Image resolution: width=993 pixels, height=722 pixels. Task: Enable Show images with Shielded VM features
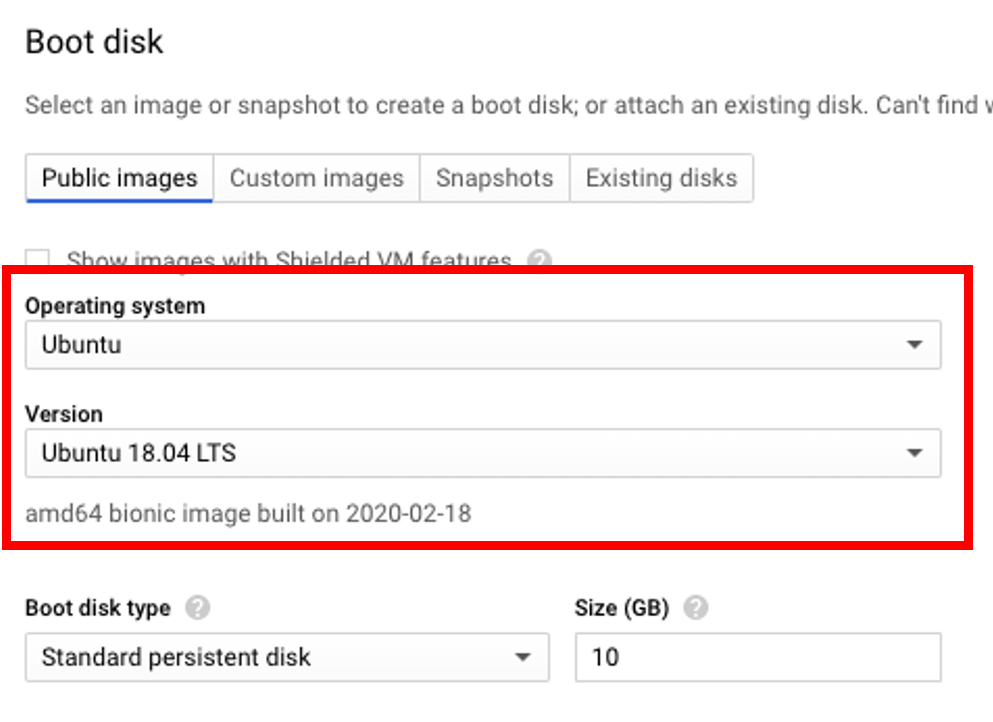coord(38,260)
